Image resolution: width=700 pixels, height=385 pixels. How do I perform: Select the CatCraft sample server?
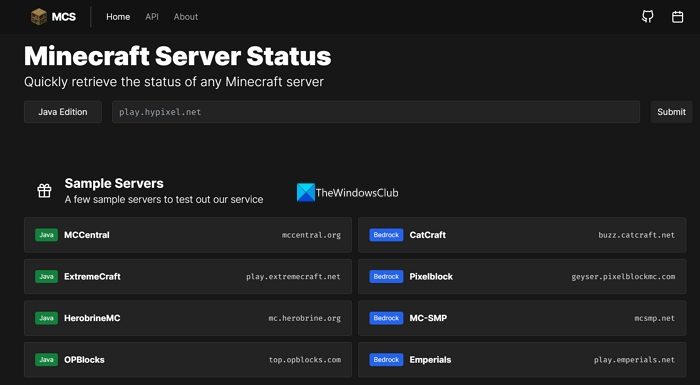[522, 235]
